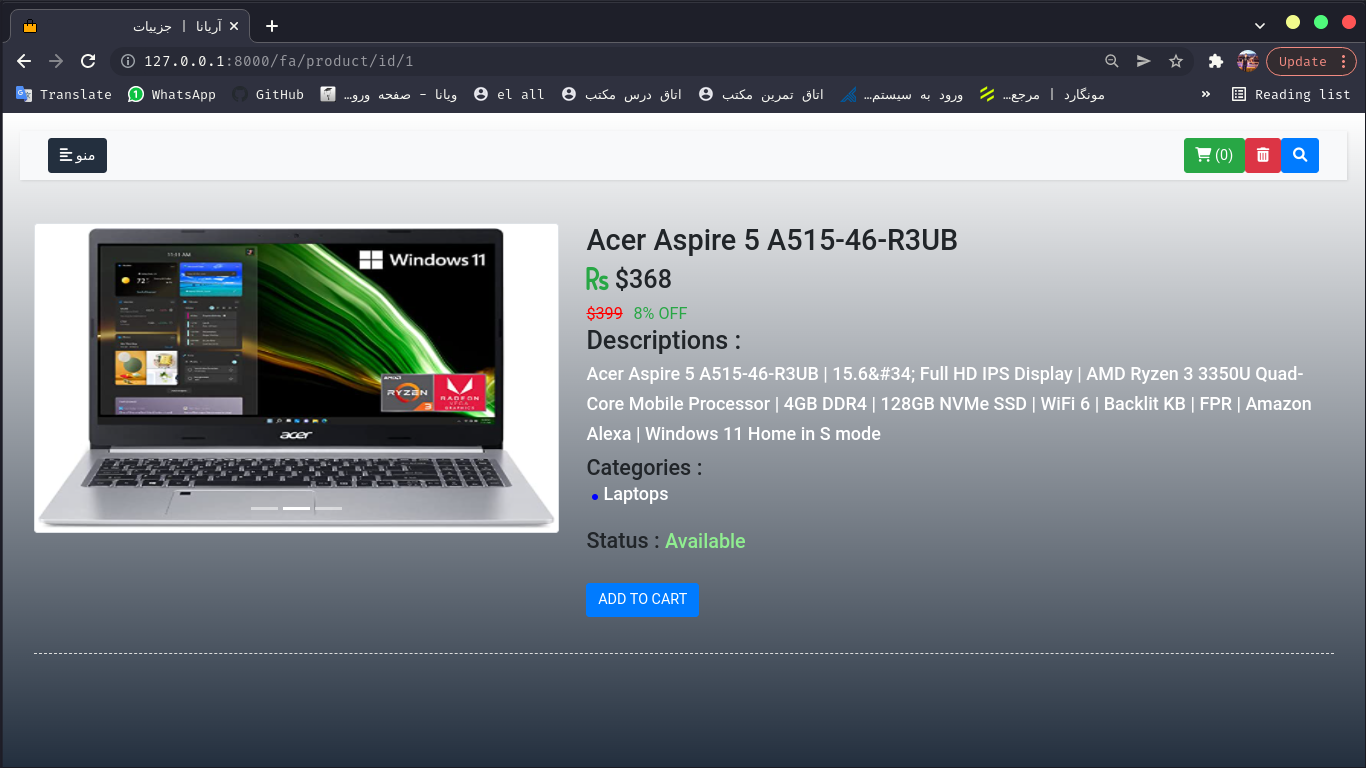The image size is (1366, 768).
Task: Click the Acer laptop product image
Action: pos(296,378)
